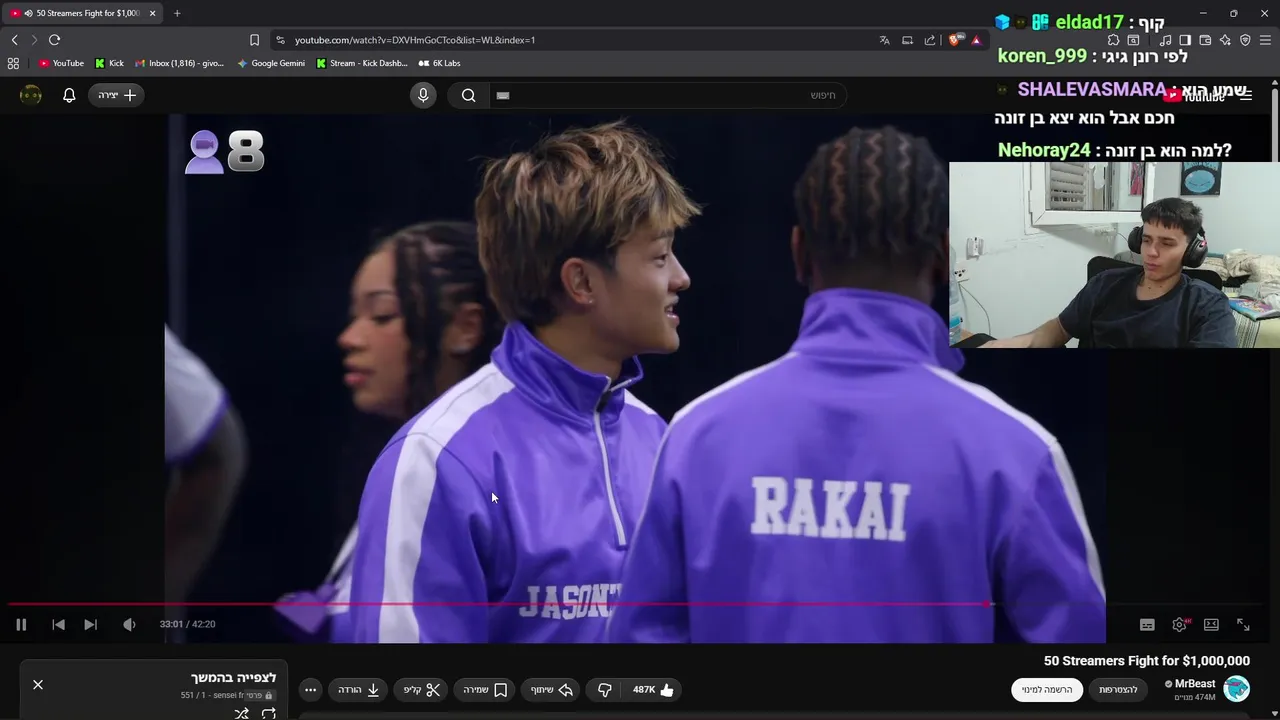Create a clip with the scissors button
The width and height of the screenshot is (1280, 720).
[422, 689]
